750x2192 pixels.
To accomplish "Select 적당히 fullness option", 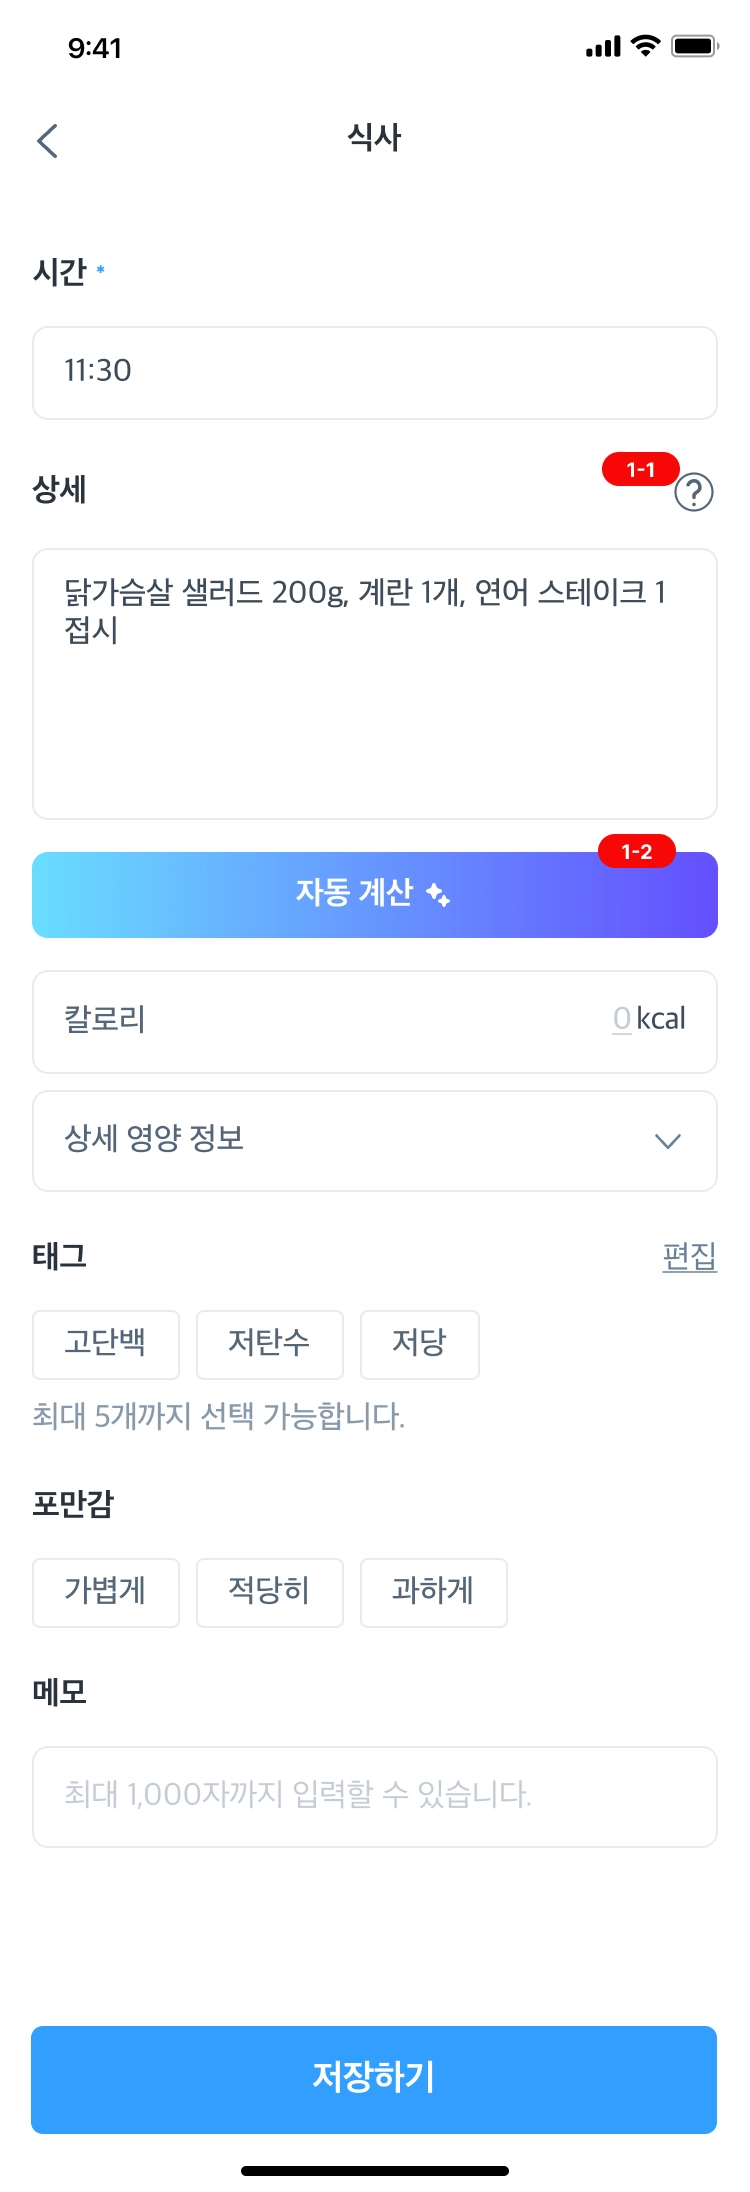I will 270,1592.
